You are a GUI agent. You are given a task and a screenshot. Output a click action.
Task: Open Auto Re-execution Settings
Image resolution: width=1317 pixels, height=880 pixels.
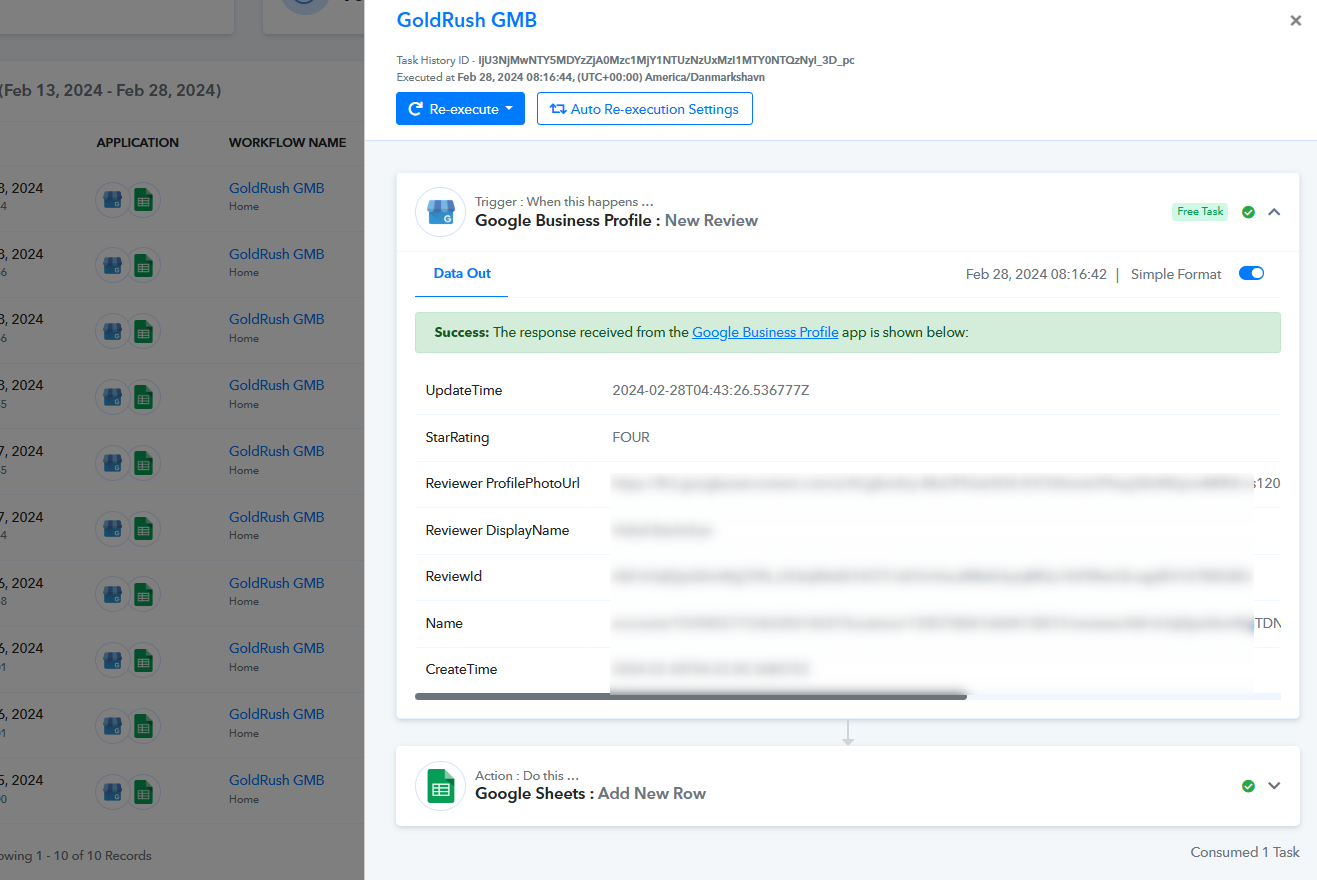pyautogui.click(x=645, y=109)
